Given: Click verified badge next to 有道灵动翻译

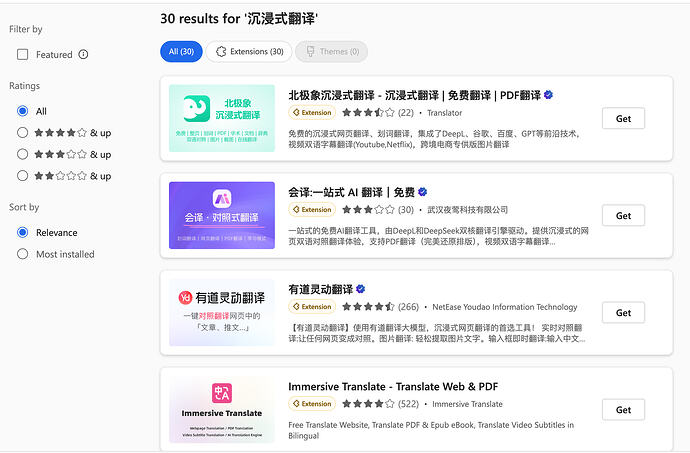Looking at the screenshot, I should (361, 288).
